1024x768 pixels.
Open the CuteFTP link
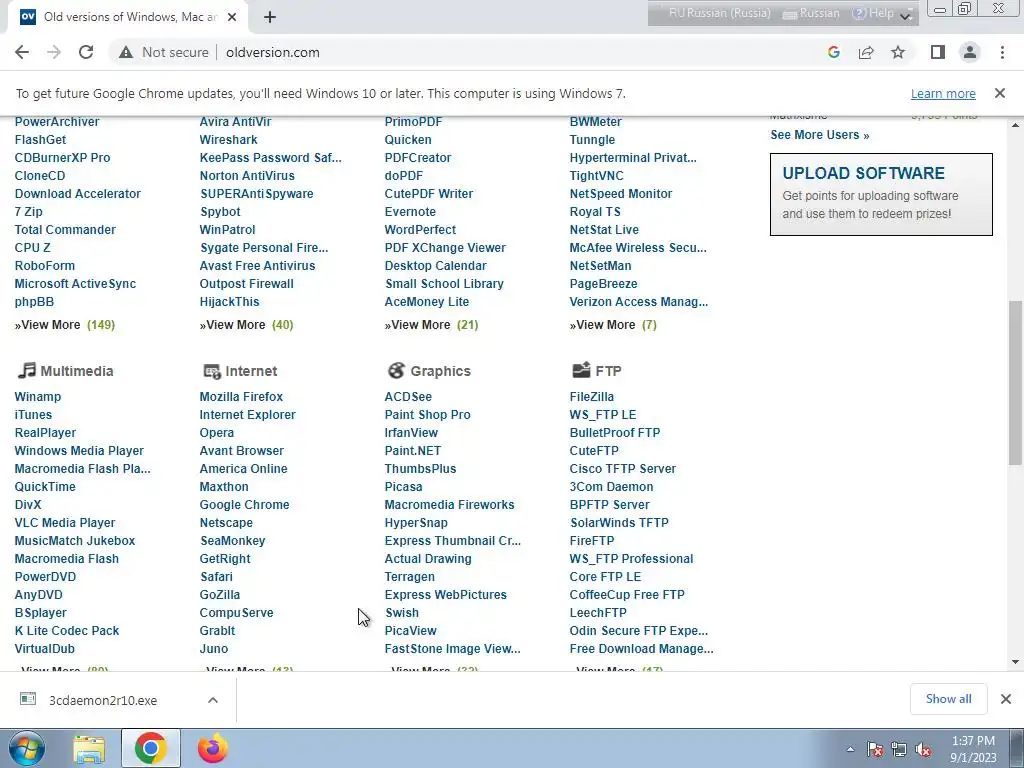tap(594, 451)
